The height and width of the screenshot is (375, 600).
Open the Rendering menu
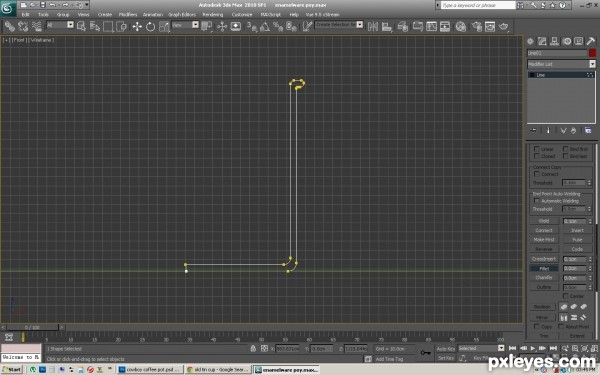[x=213, y=15]
